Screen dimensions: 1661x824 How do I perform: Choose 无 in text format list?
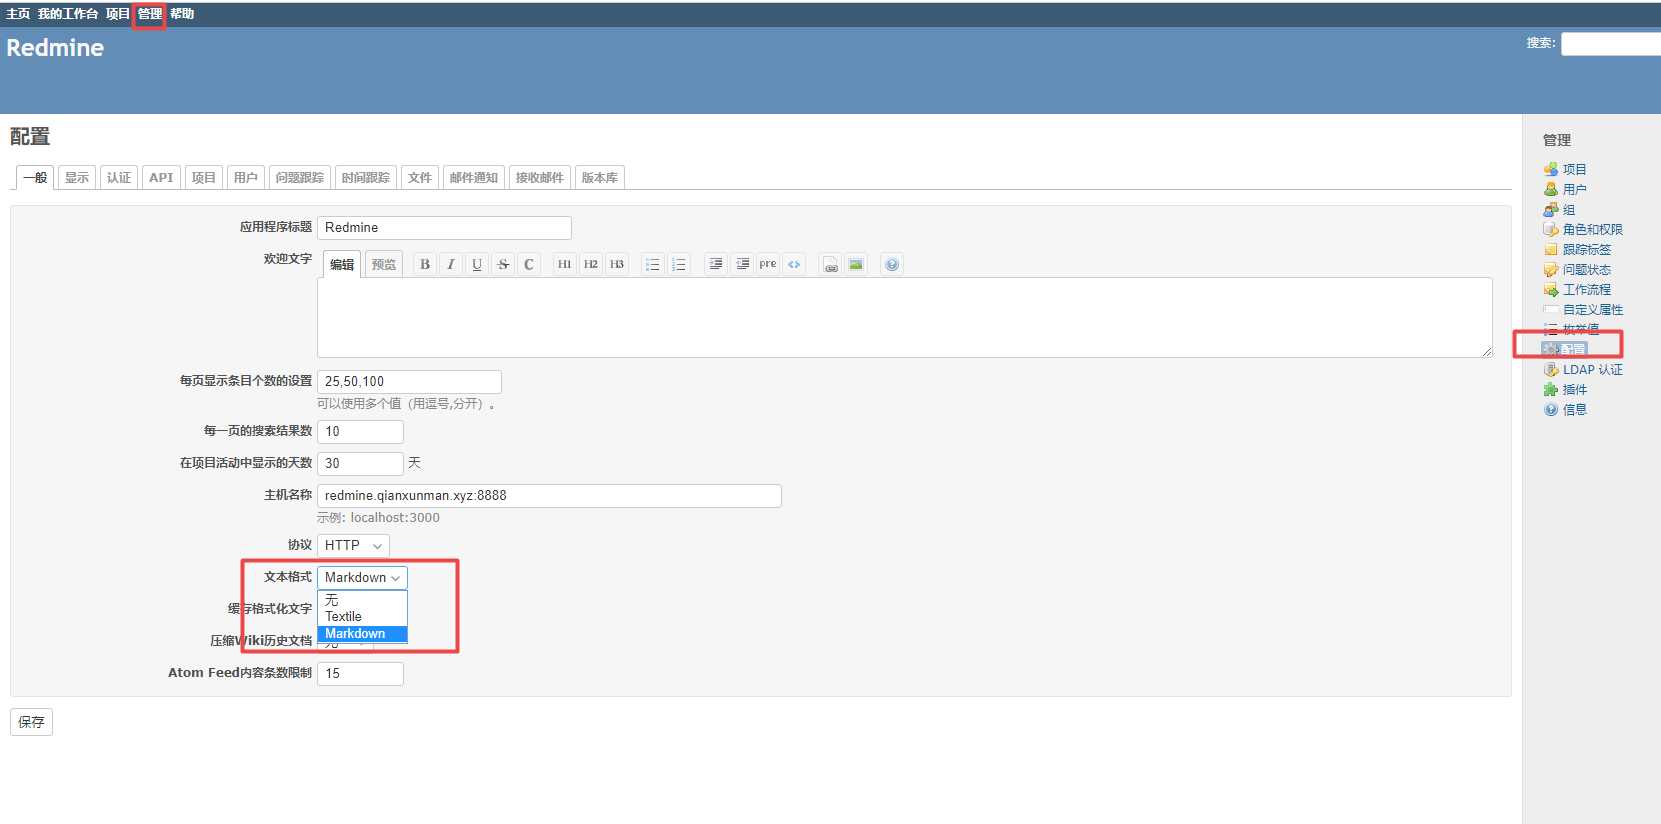click(x=362, y=600)
